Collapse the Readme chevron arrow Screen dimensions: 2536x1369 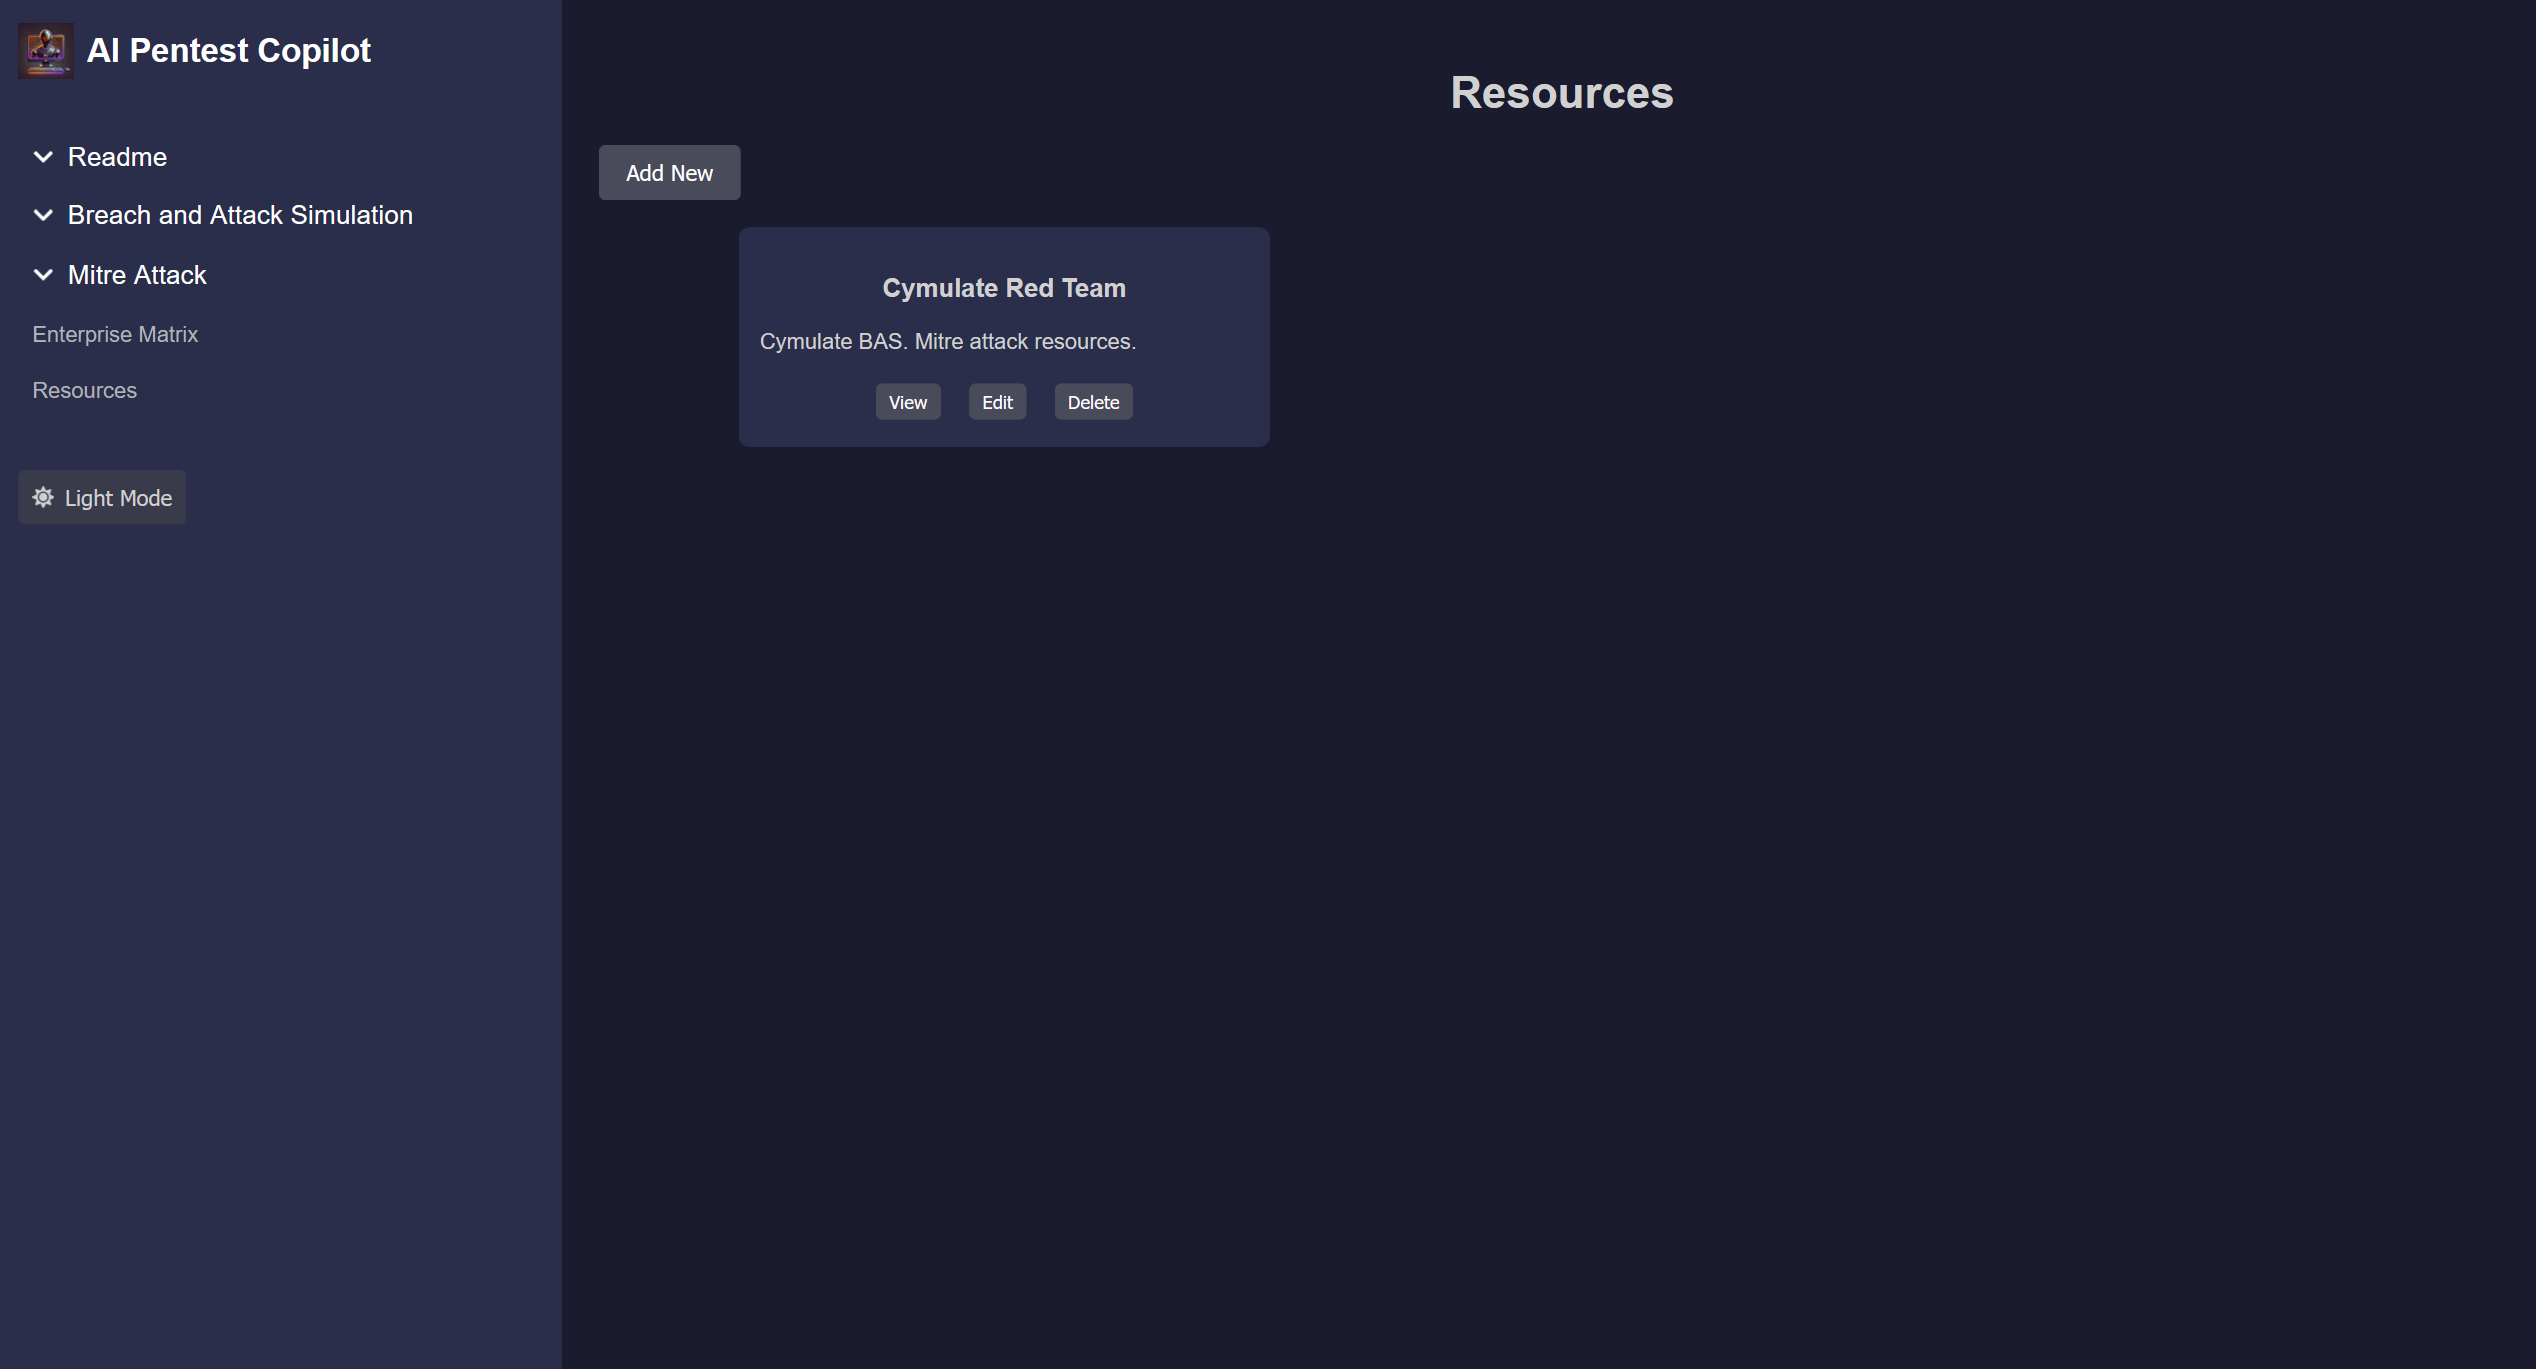click(43, 157)
